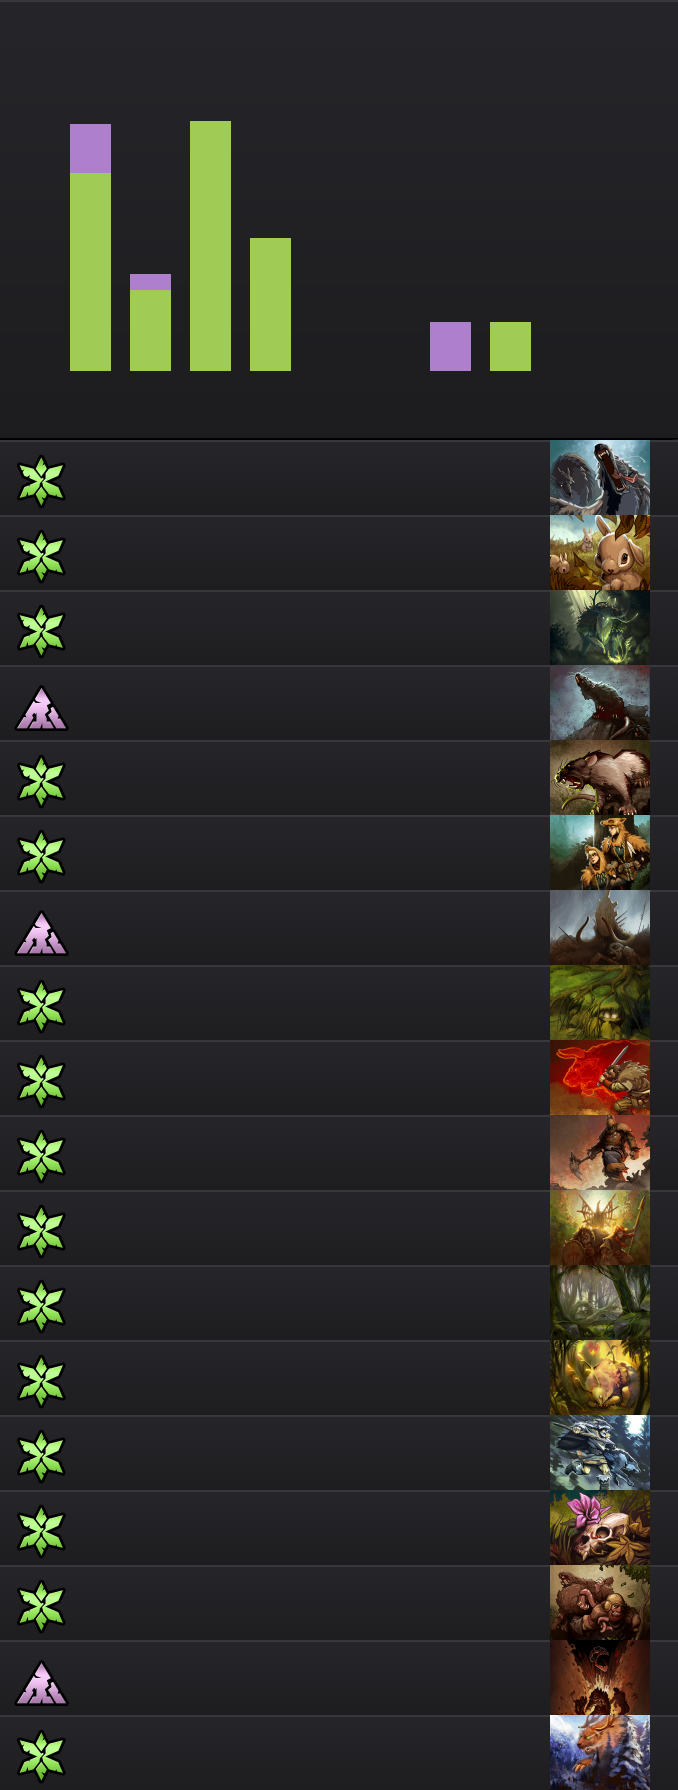
Task: Click leaf icon next to red boar warrior
Action: click(x=41, y=1081)
